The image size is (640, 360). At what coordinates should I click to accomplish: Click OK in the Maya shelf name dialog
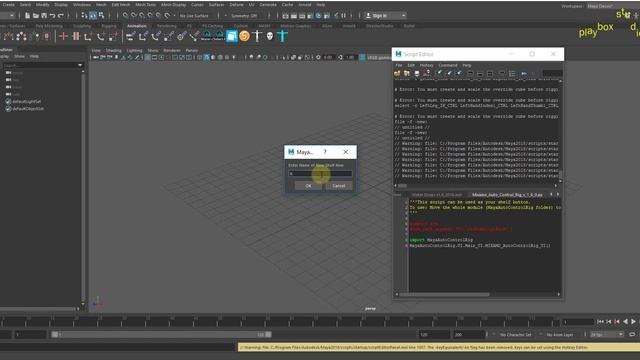(x=308, y=186)
